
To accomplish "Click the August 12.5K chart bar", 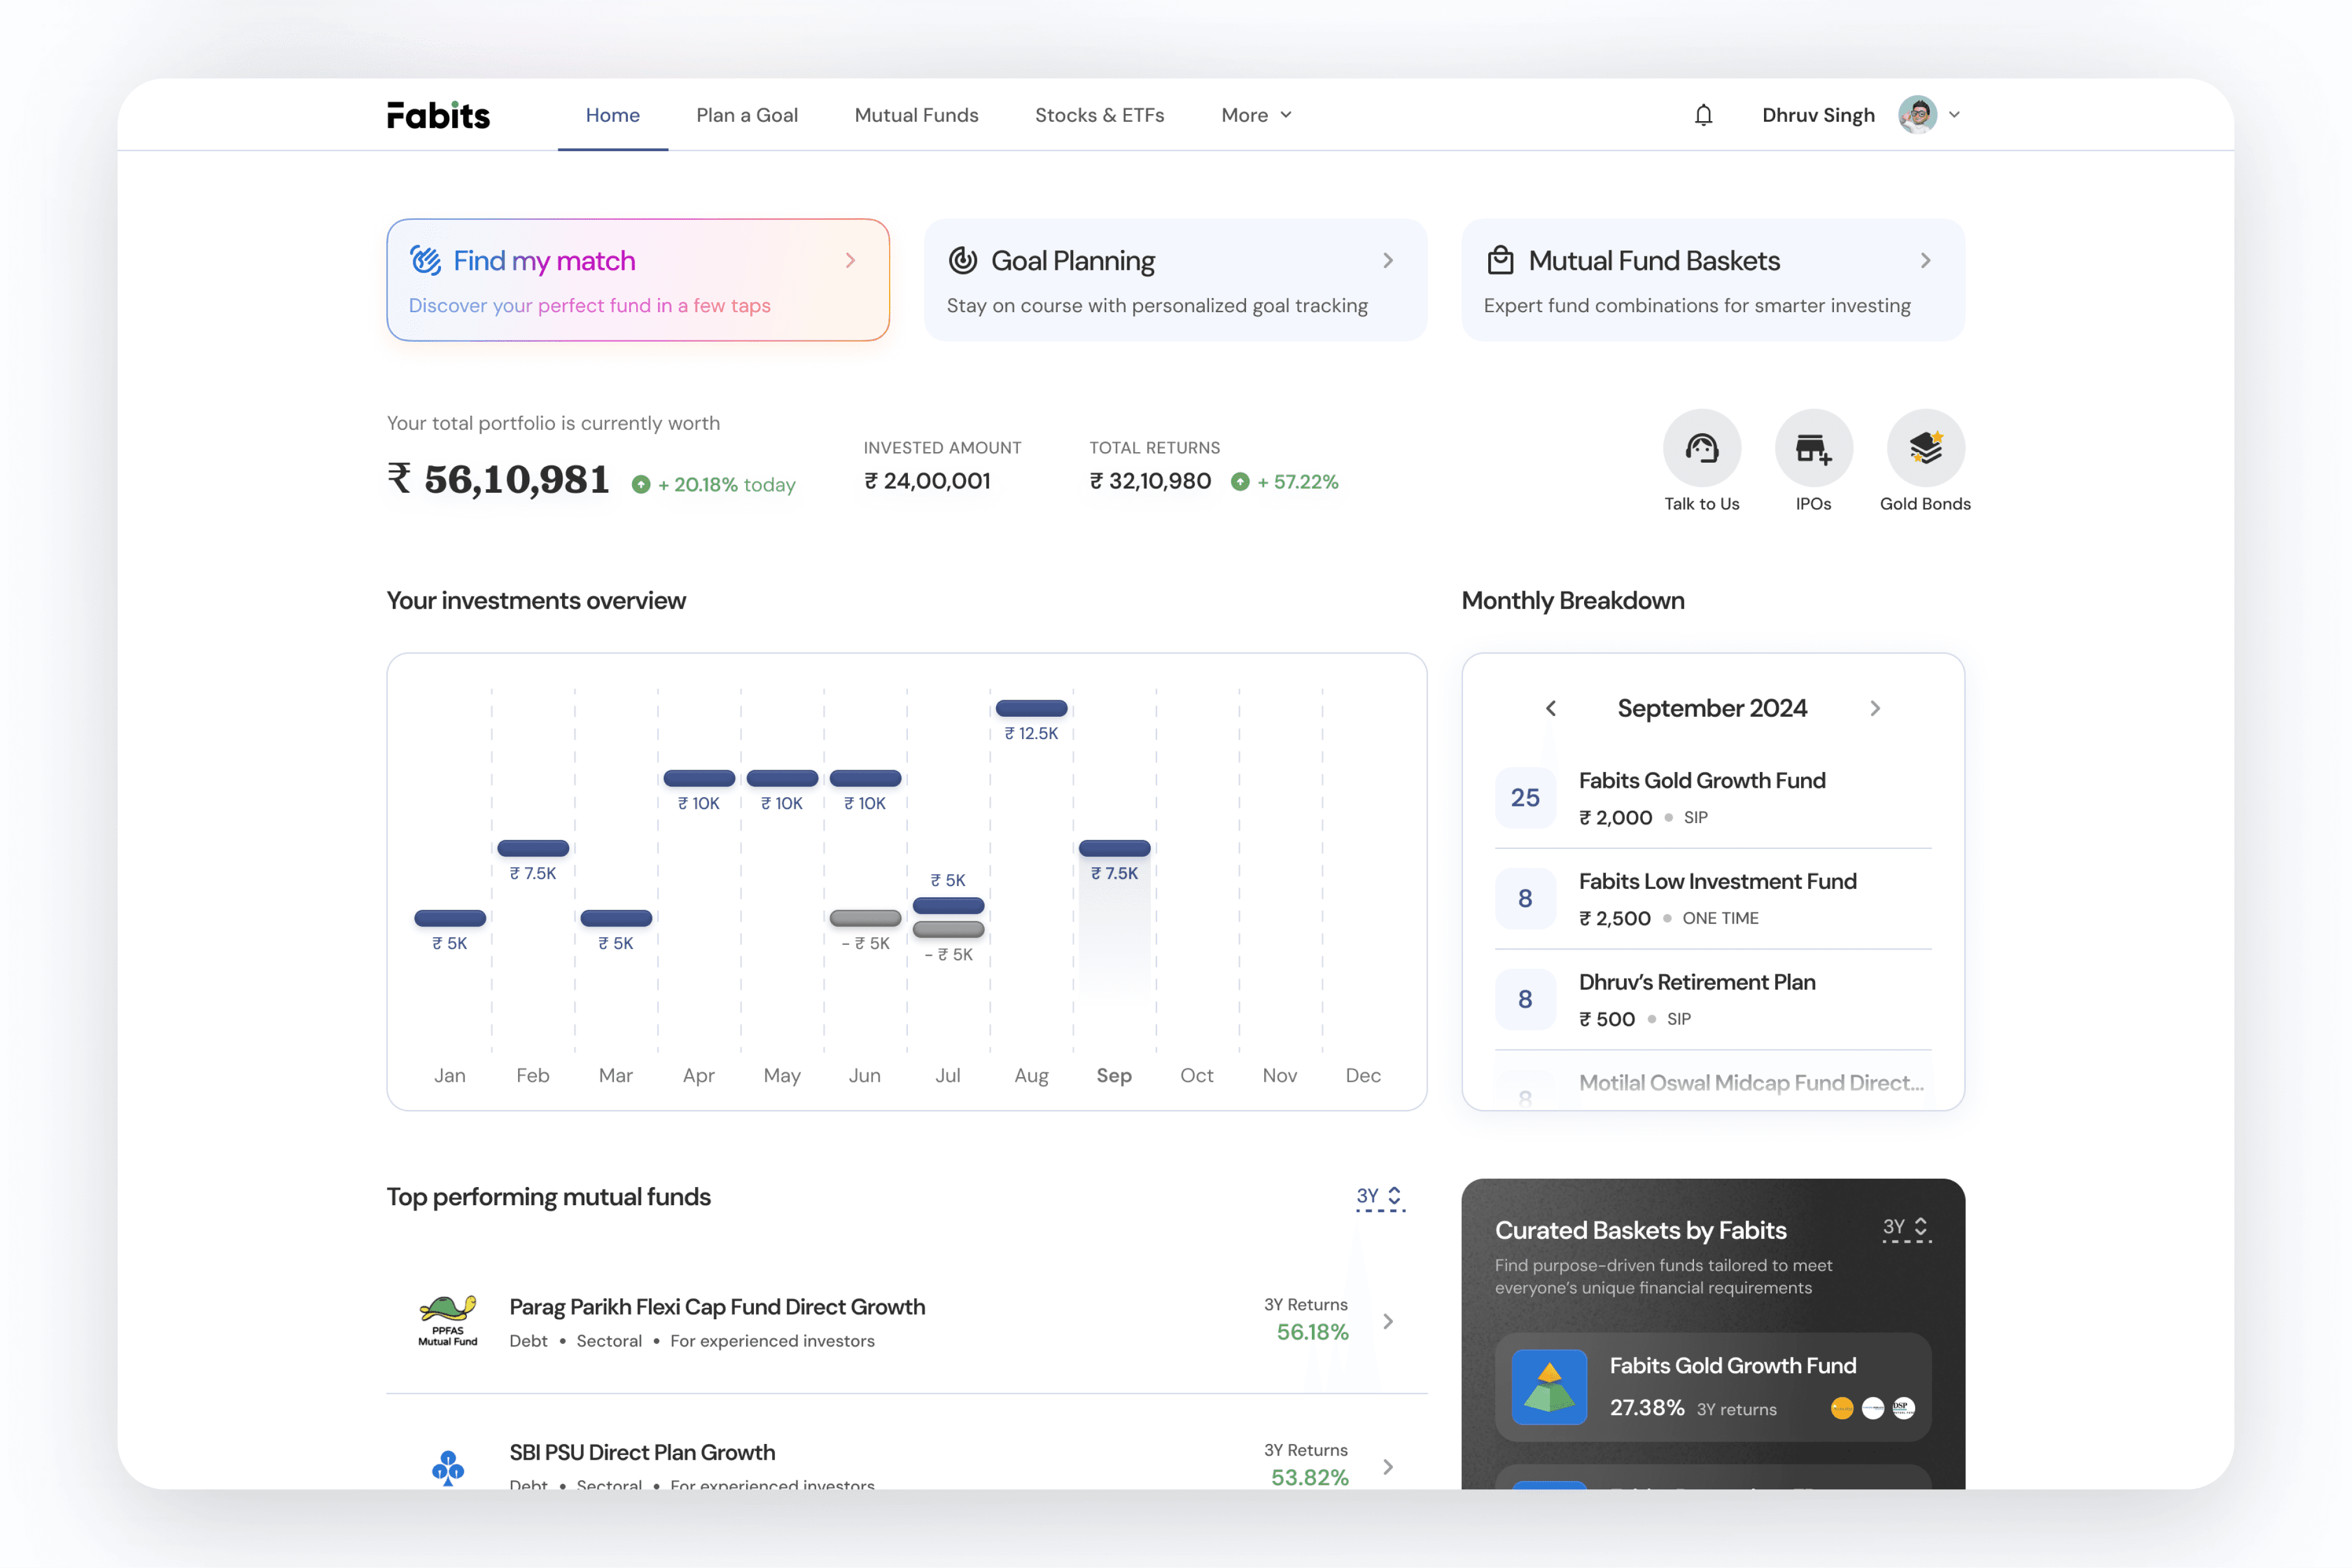I will [x=1031, y=708].
